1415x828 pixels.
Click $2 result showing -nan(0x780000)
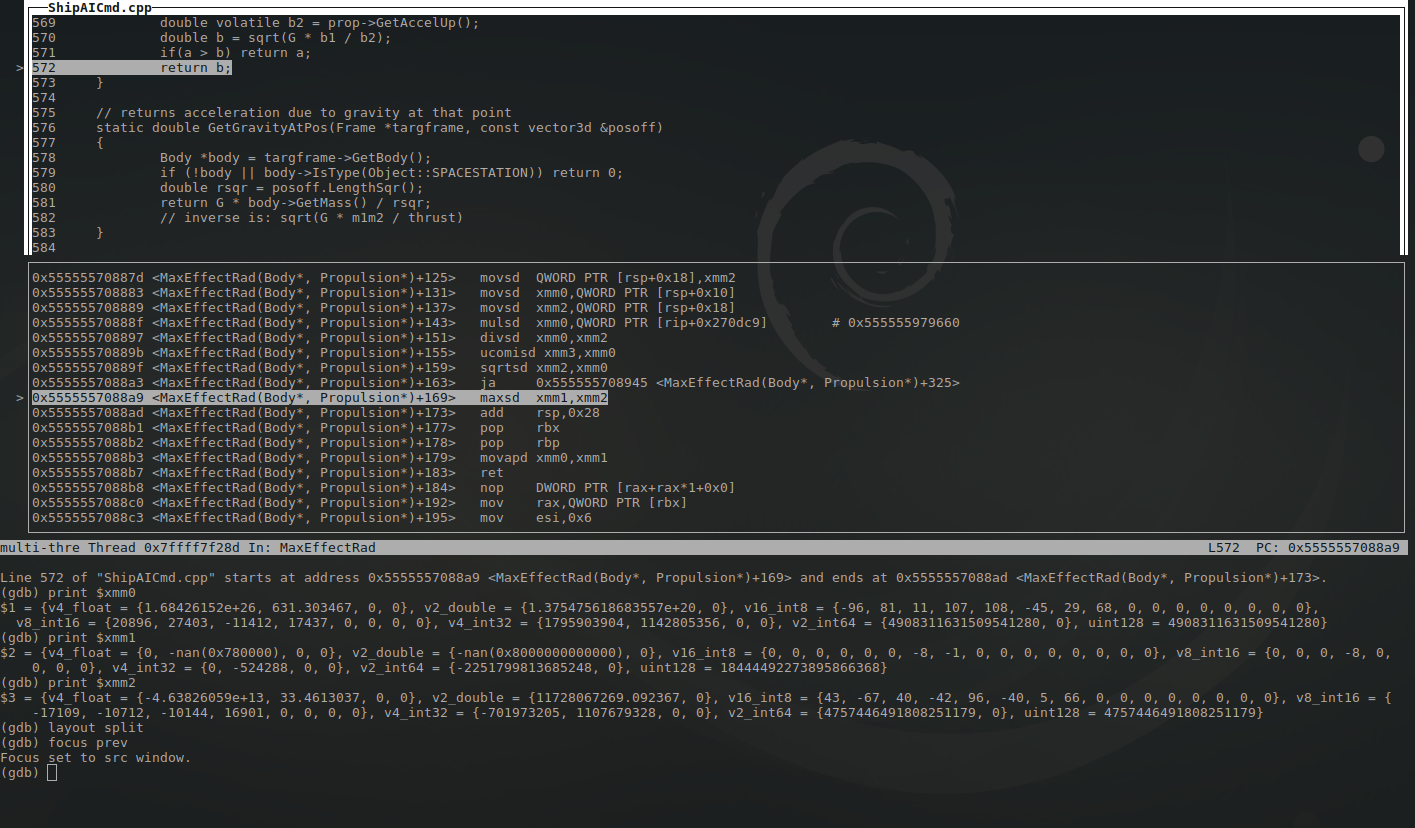(696, 659)
